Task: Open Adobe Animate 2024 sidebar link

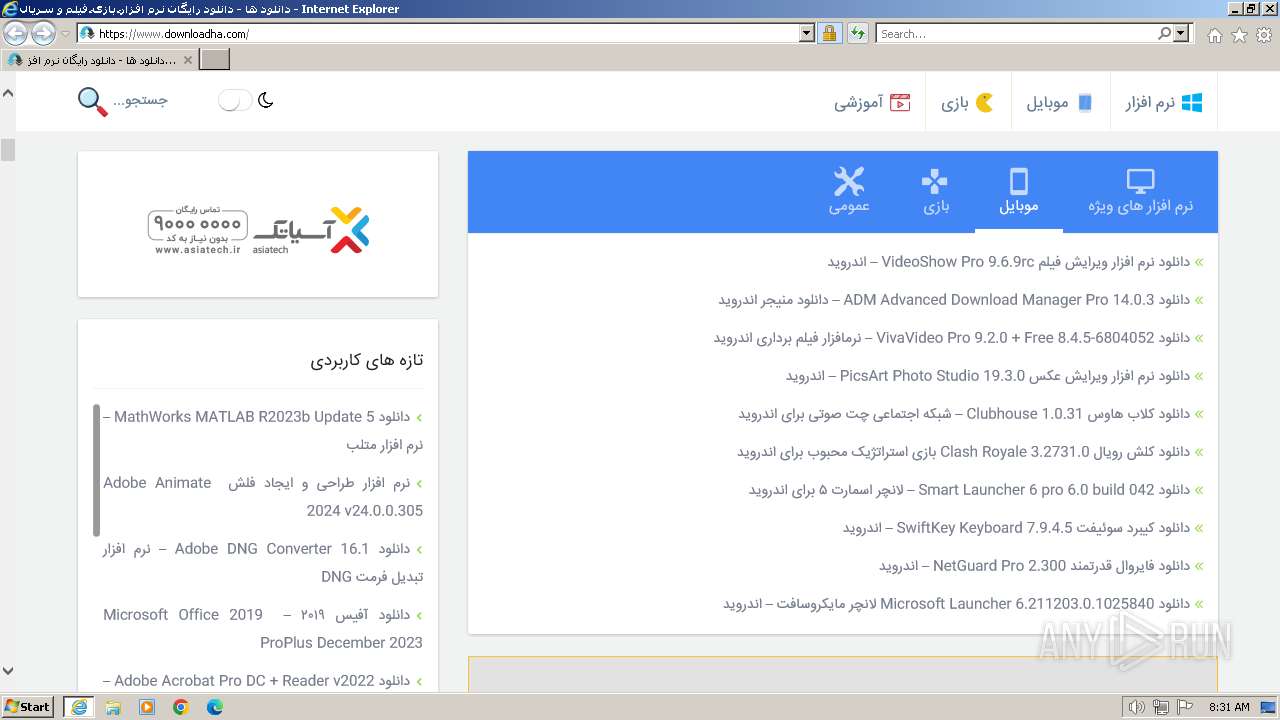Action: 262,496
